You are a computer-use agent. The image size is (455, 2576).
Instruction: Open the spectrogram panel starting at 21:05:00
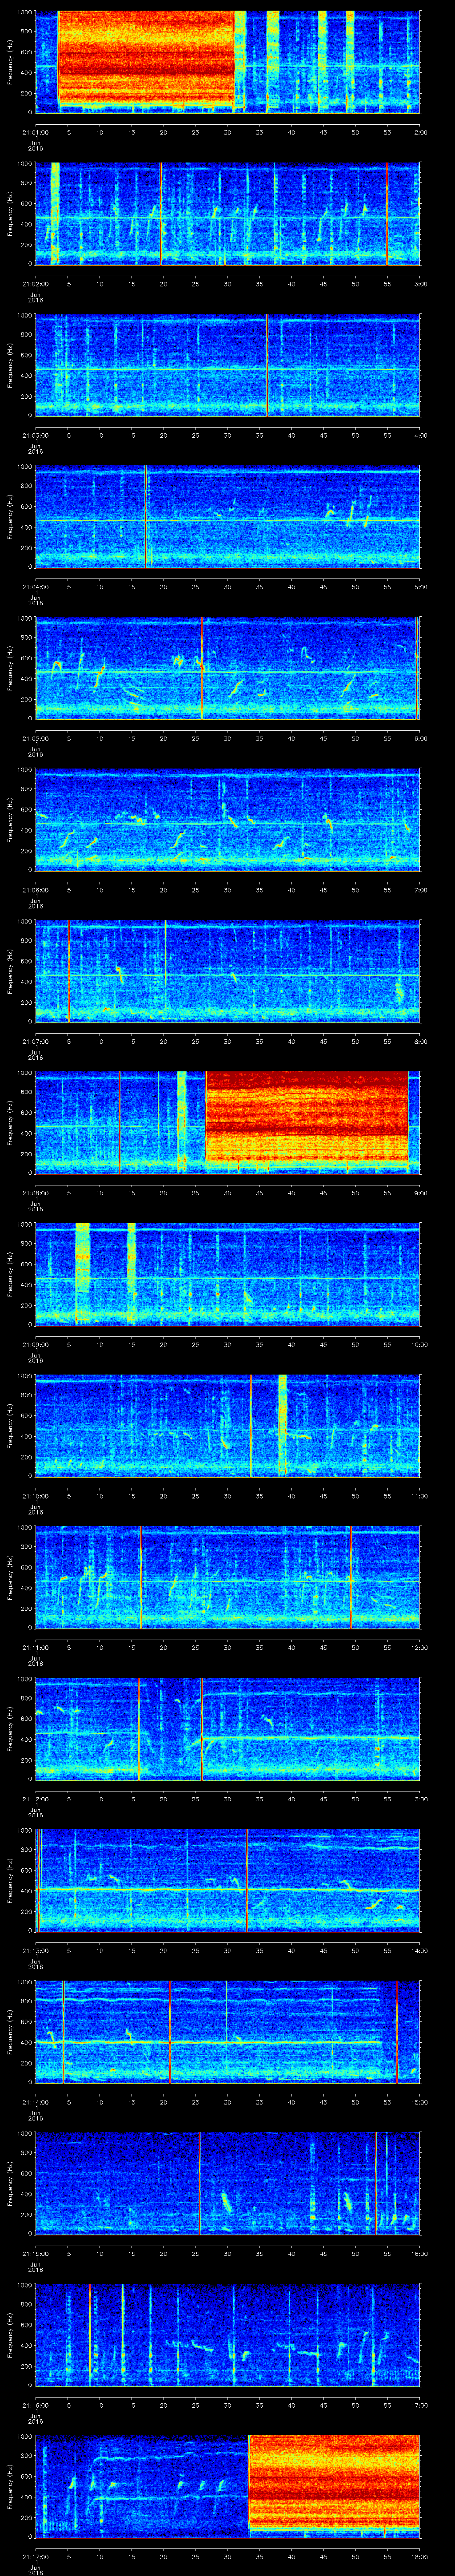click(x=227, y=668)
